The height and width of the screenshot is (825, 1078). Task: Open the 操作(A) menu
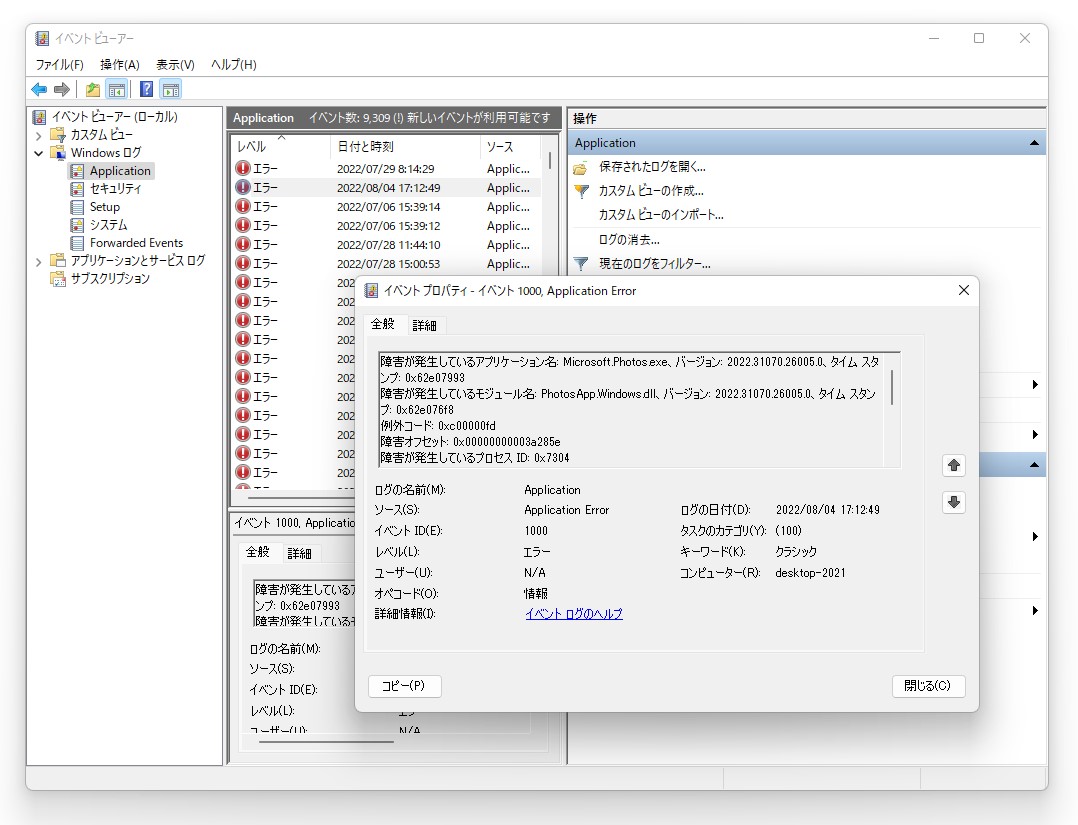[120, 65]
